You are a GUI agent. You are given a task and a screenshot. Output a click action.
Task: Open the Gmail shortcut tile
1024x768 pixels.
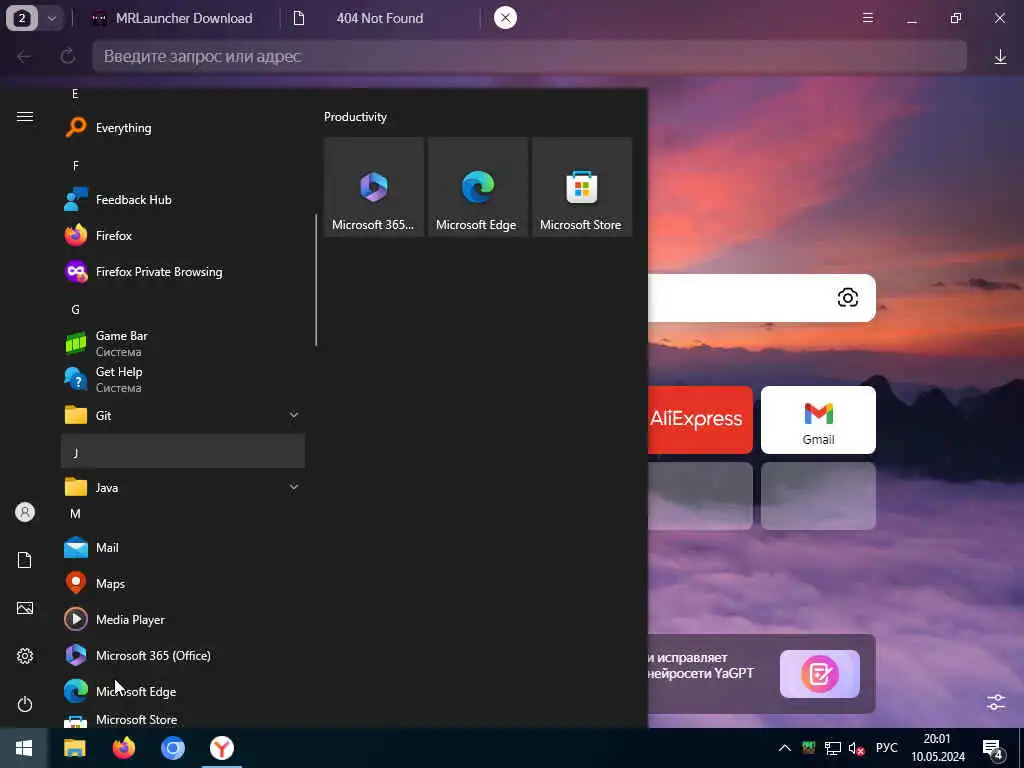(x=818, y=419)
